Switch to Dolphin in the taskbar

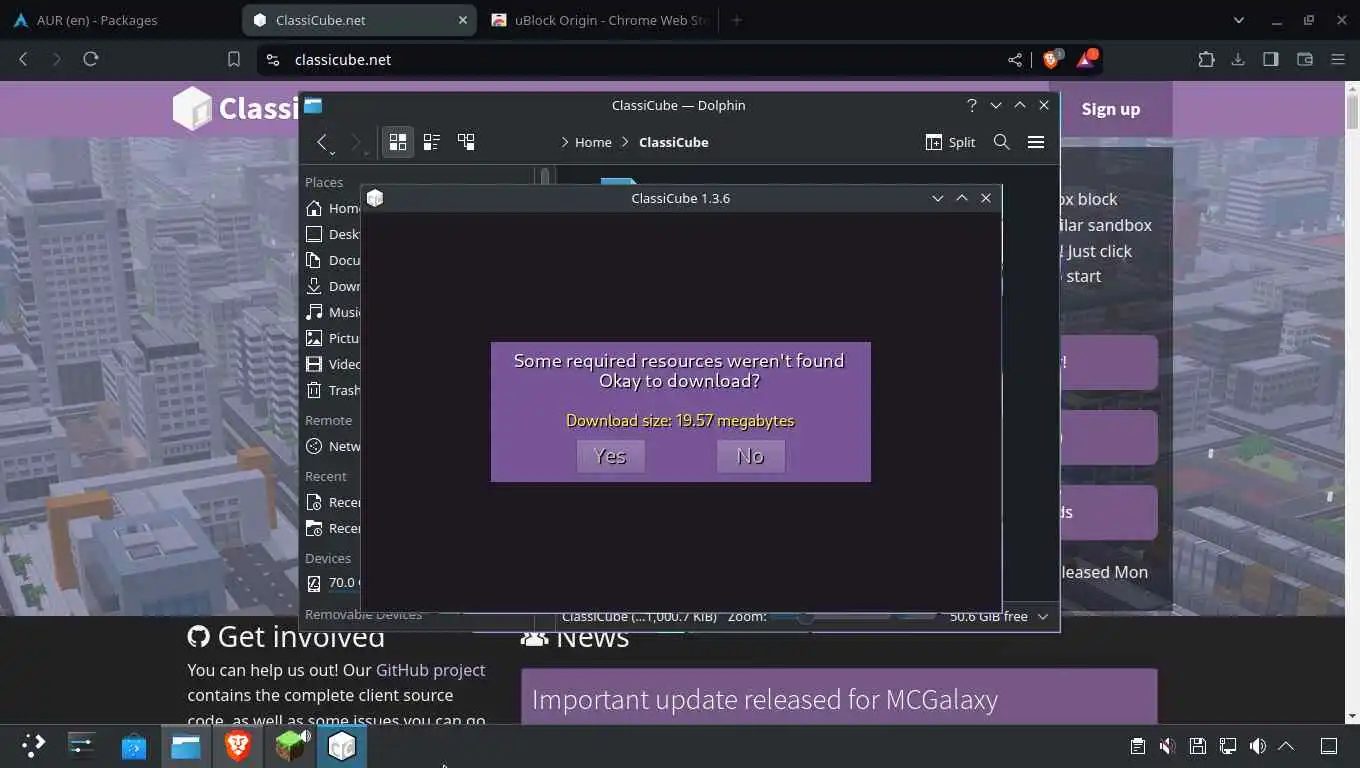[185, 745]
